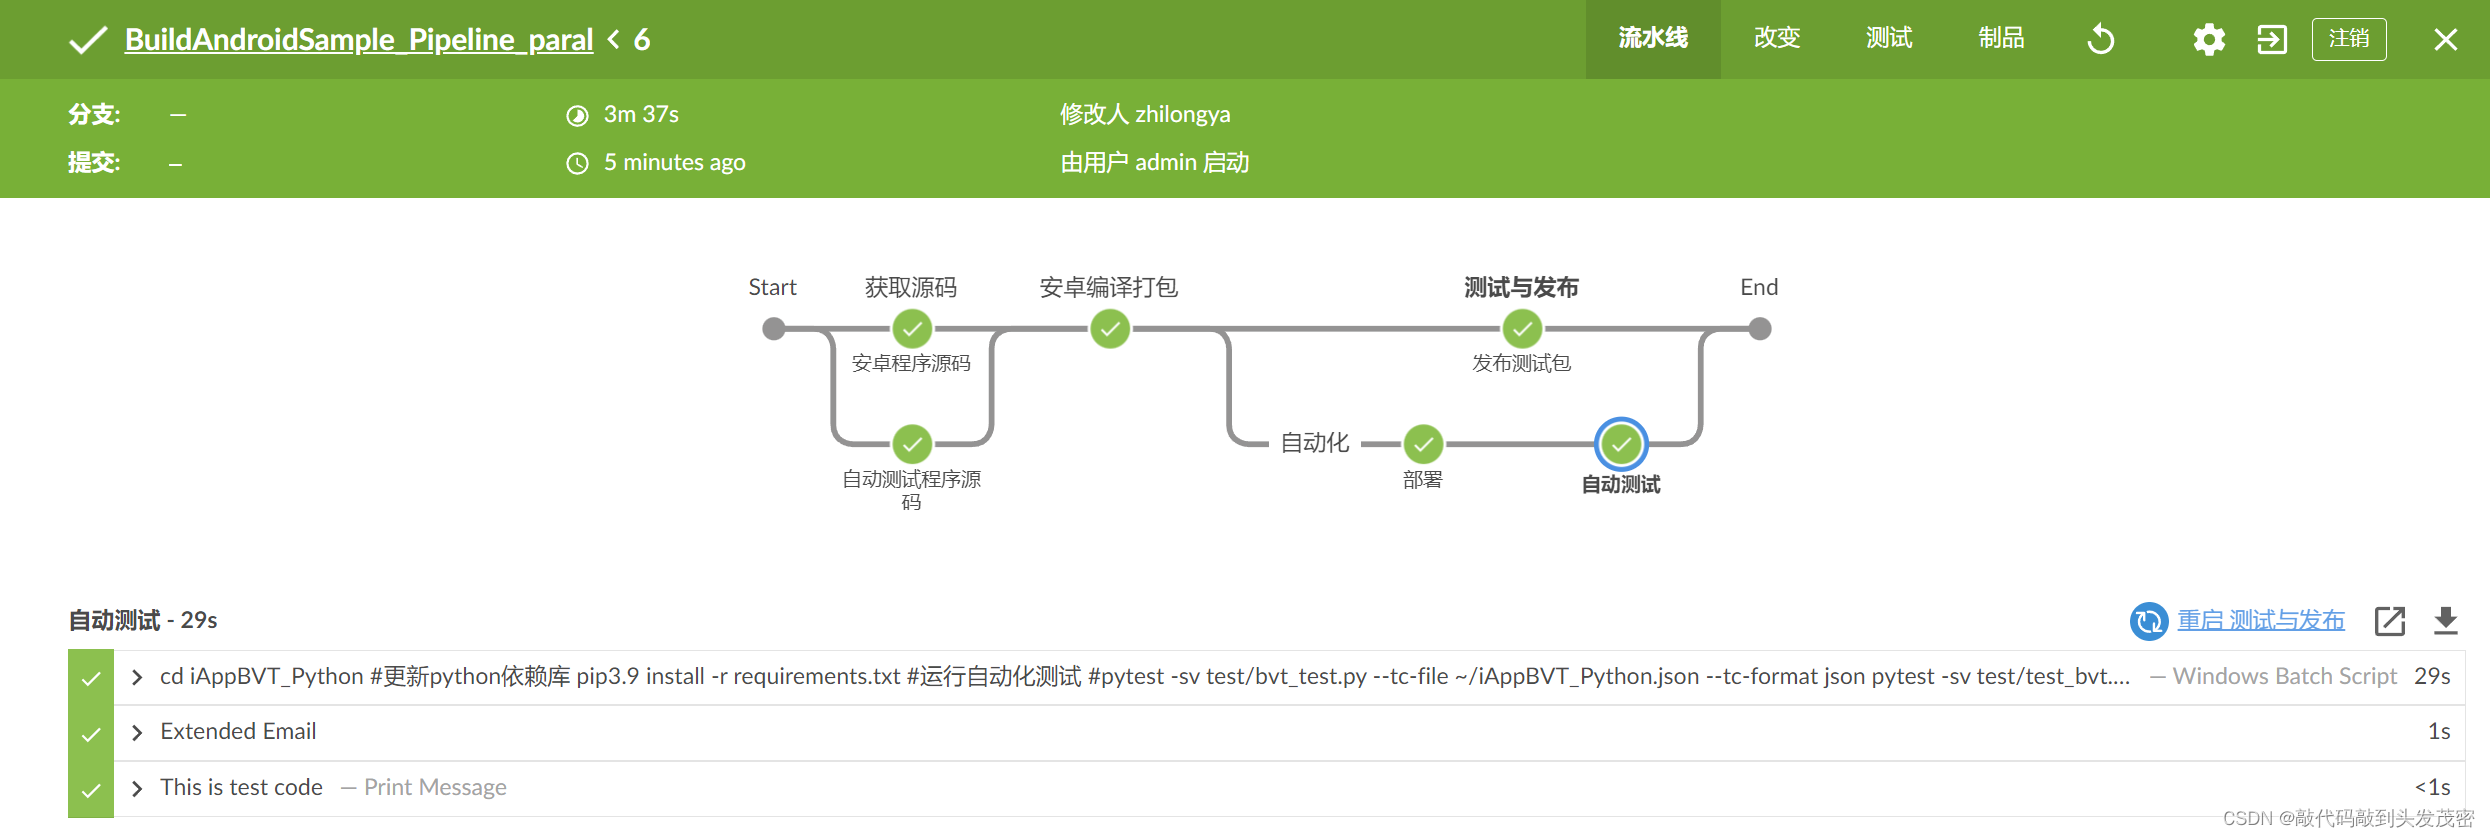The image size is (2490, 837).
Task: Click the 由用户 admin 启动 text
Action: coord(1155,163)
